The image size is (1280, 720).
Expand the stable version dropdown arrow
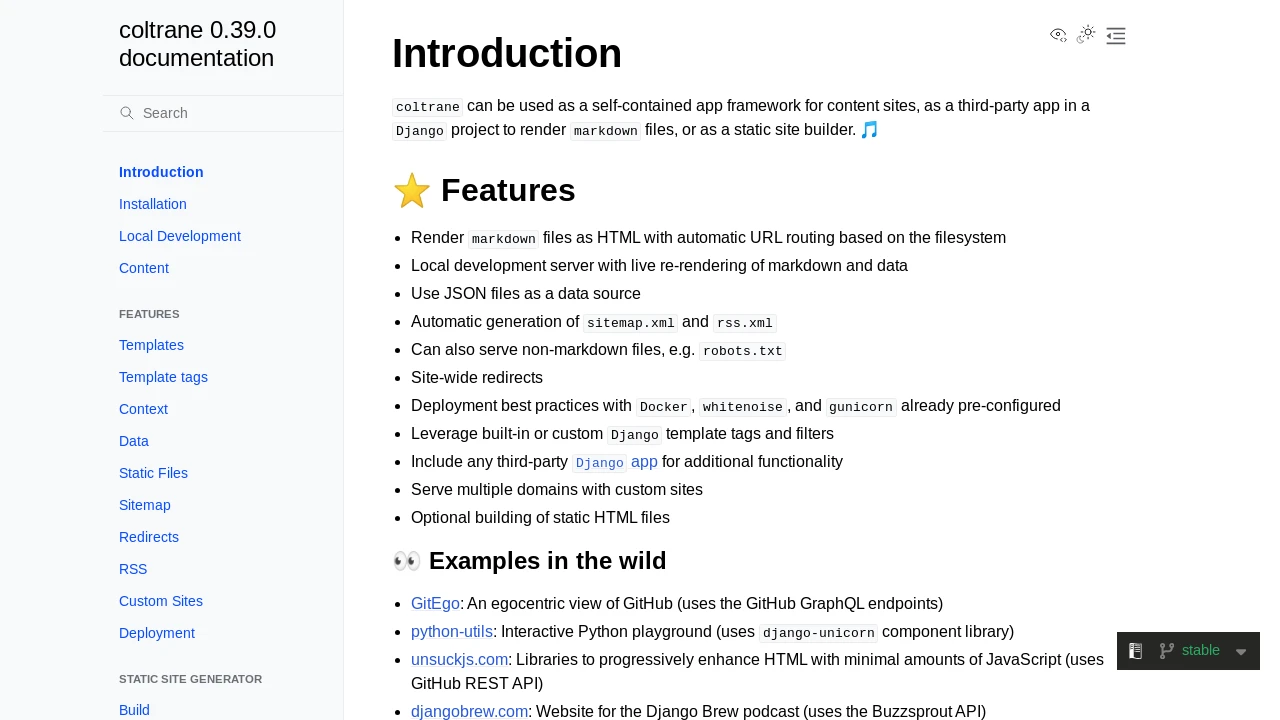[x=1241, y=652]
